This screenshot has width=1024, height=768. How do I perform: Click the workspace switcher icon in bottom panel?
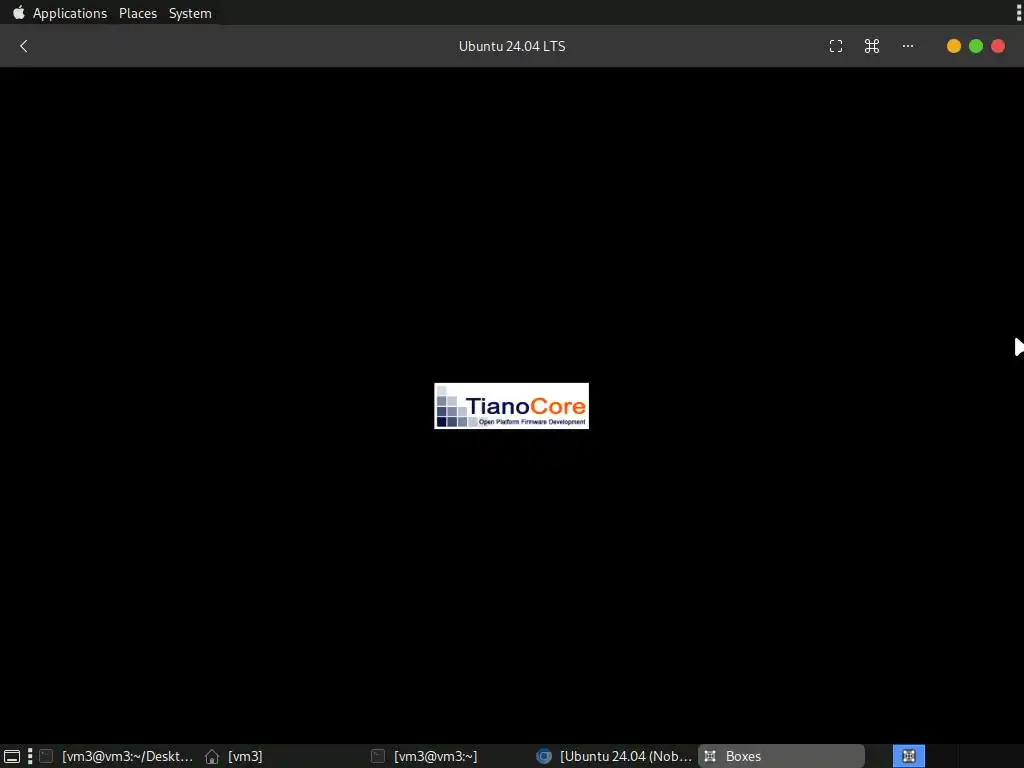coord(908,756)
